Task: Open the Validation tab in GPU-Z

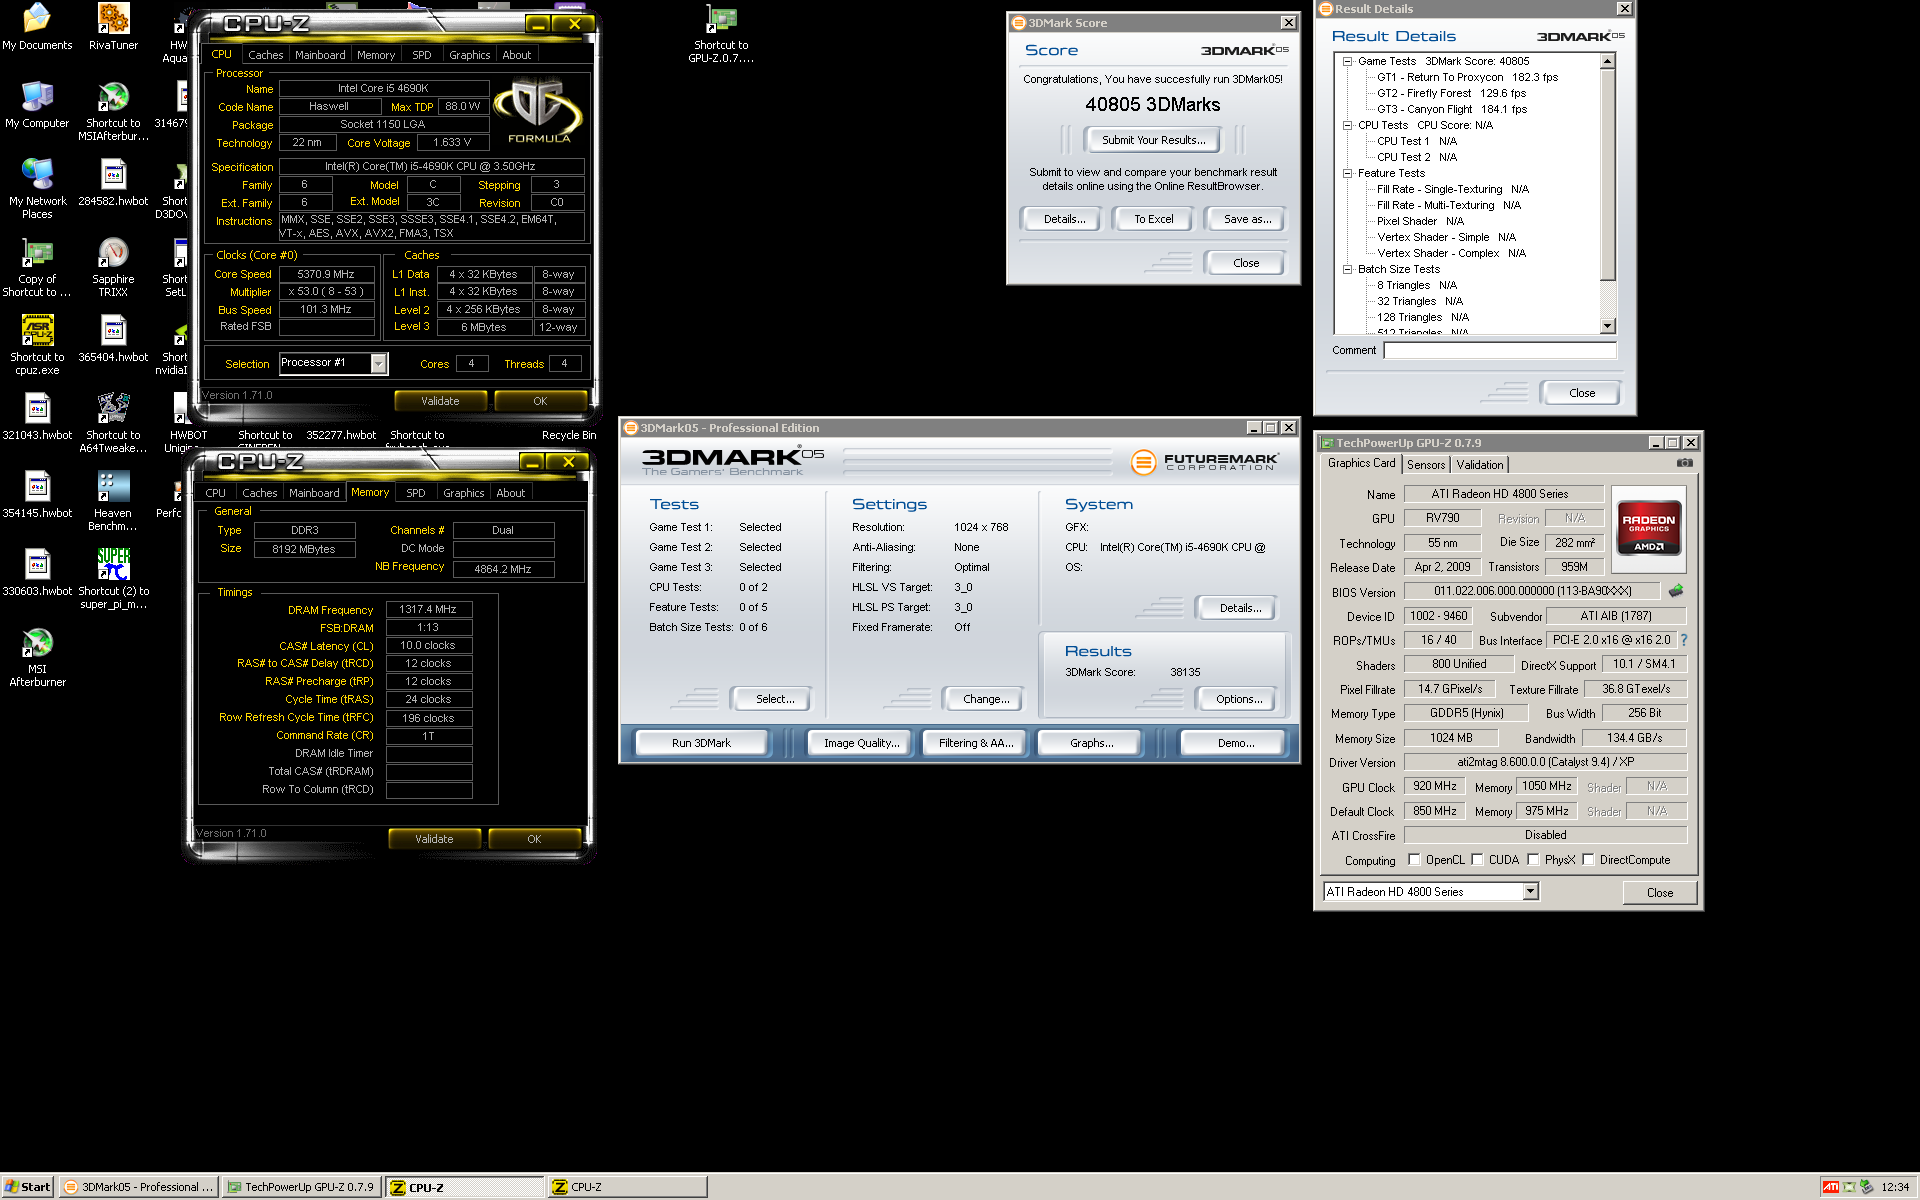Action: coord(1479,465)
